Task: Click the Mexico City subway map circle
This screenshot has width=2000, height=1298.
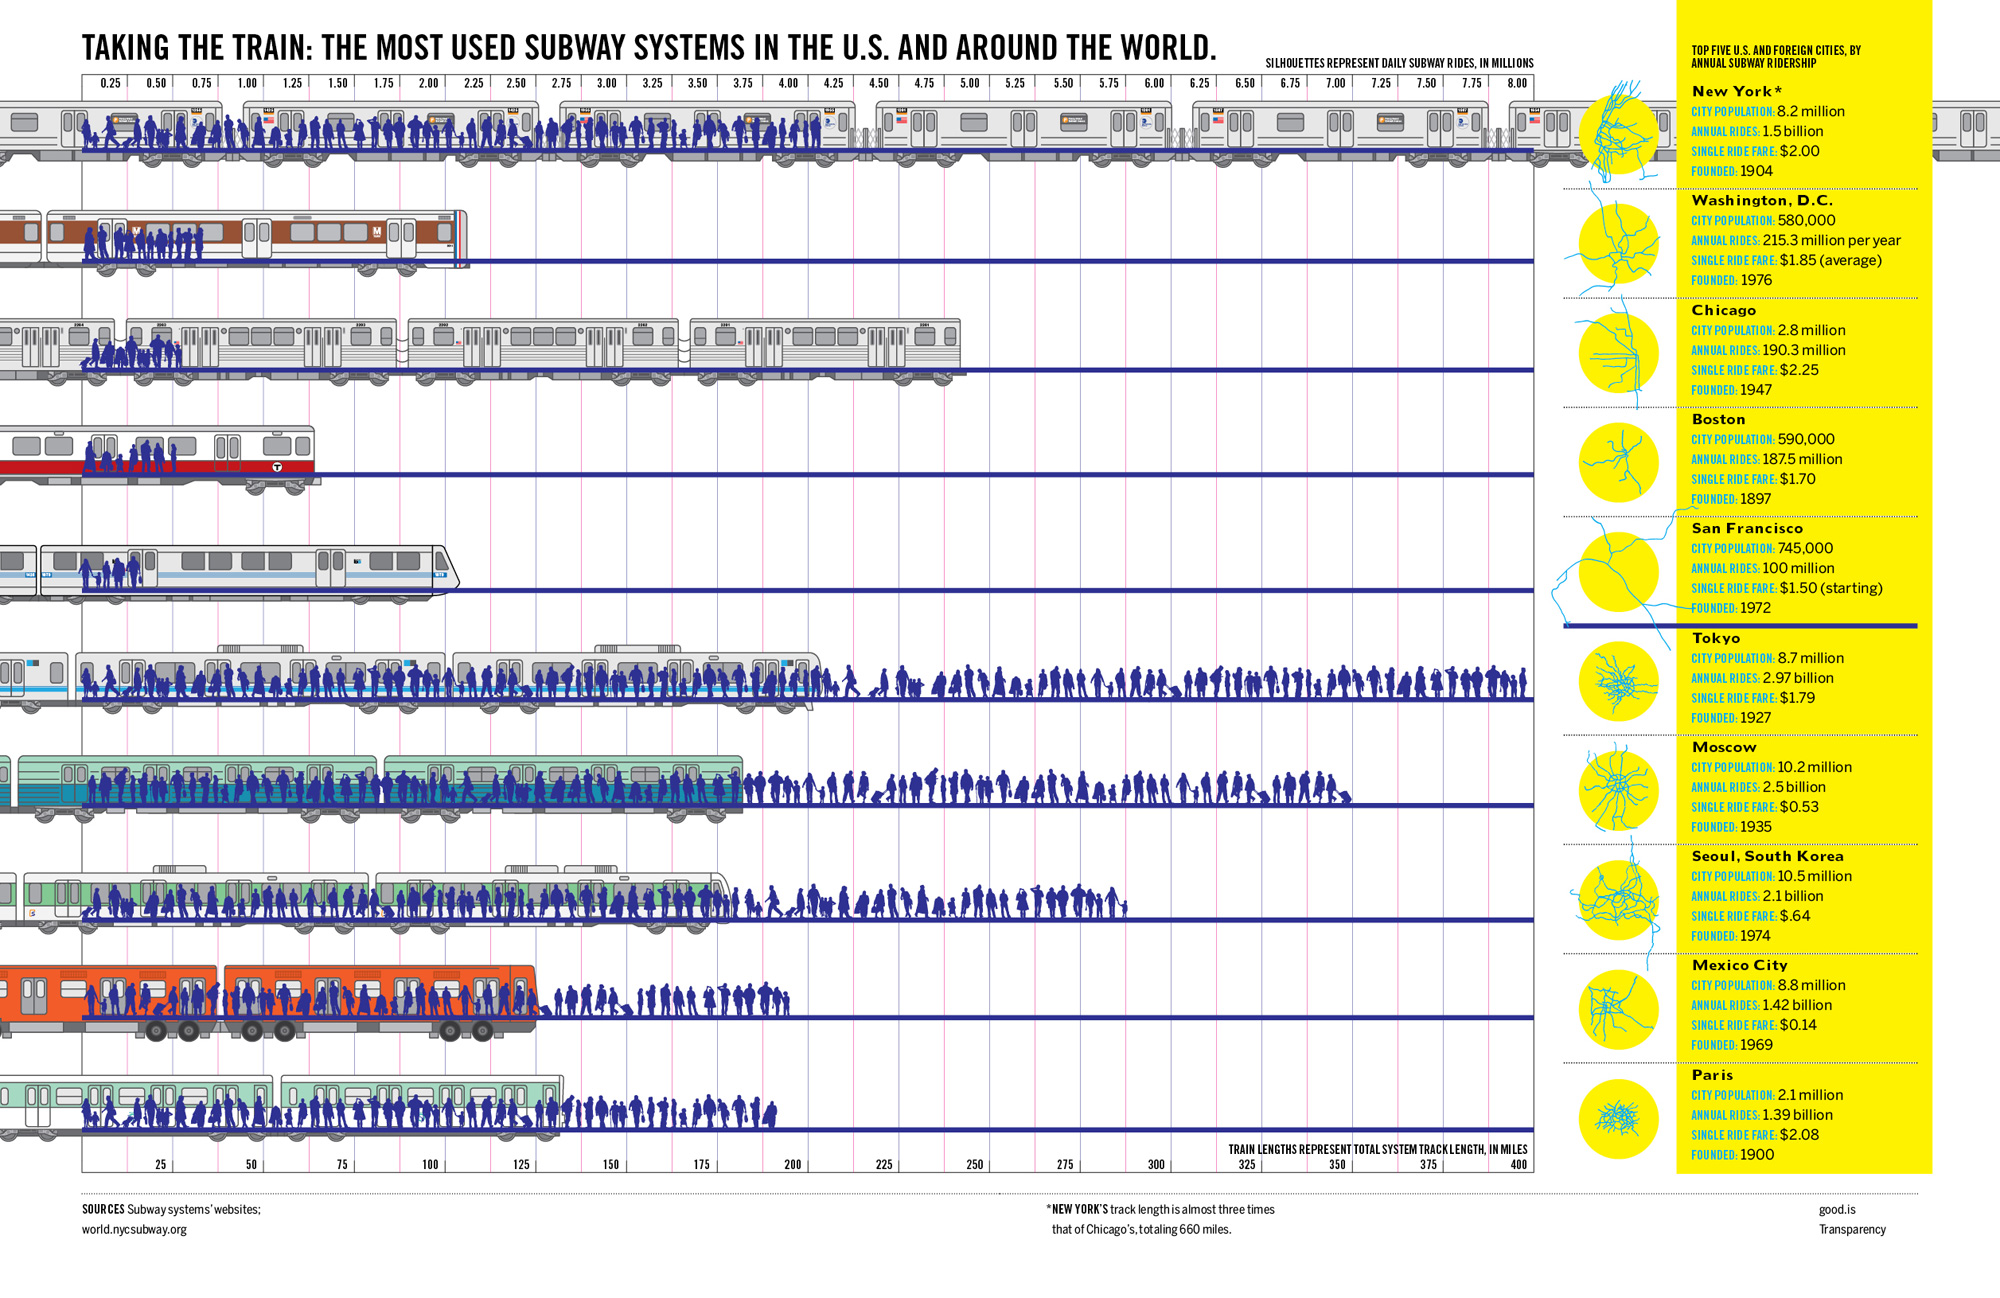Action: coord(1618,1009)
